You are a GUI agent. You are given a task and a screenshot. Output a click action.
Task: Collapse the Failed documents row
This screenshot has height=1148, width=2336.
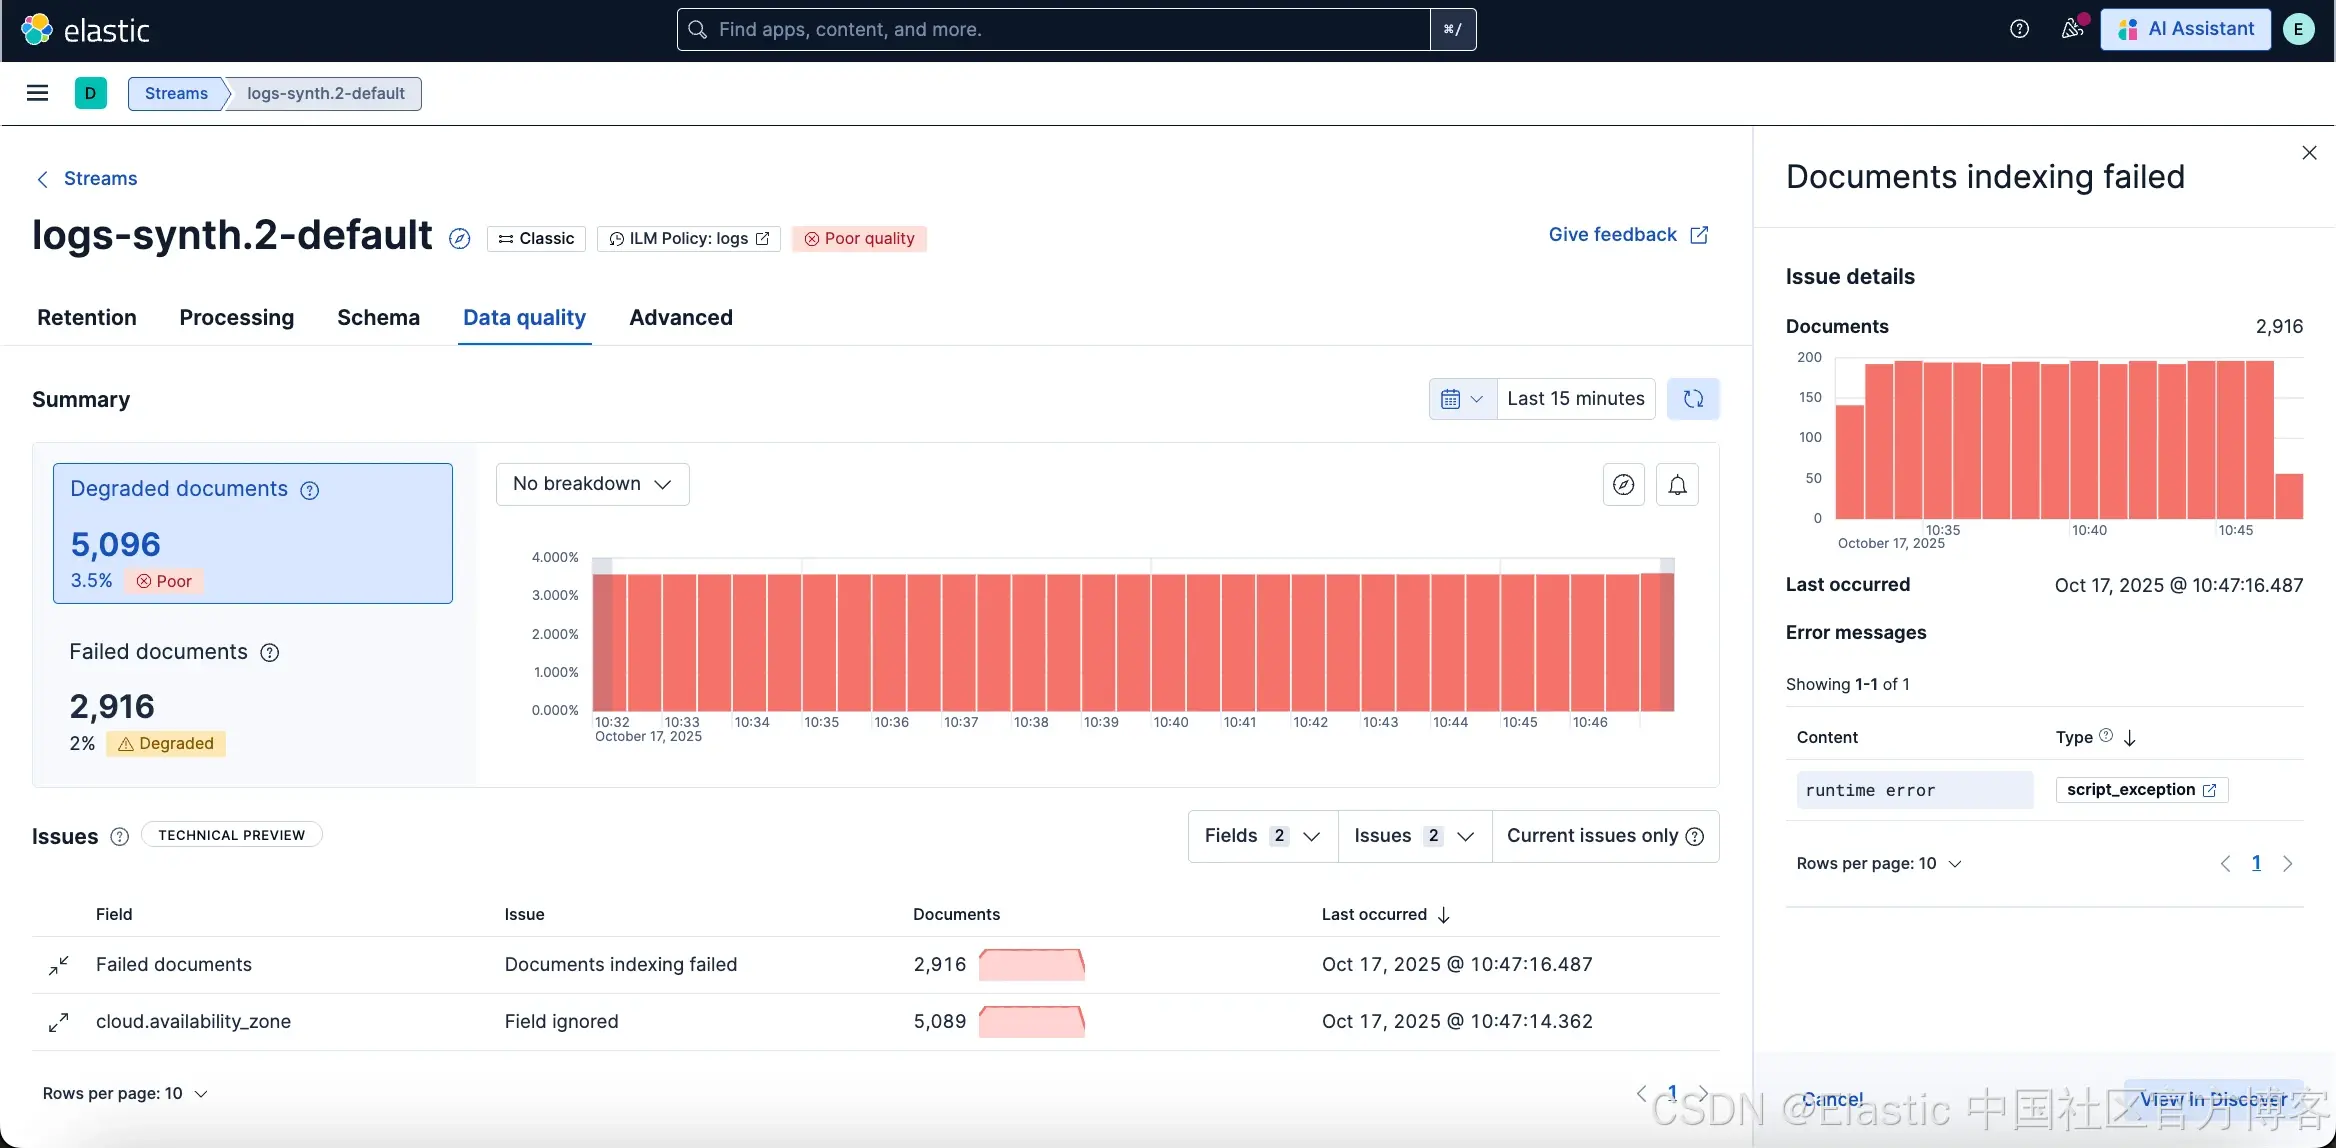click(59, 965)
